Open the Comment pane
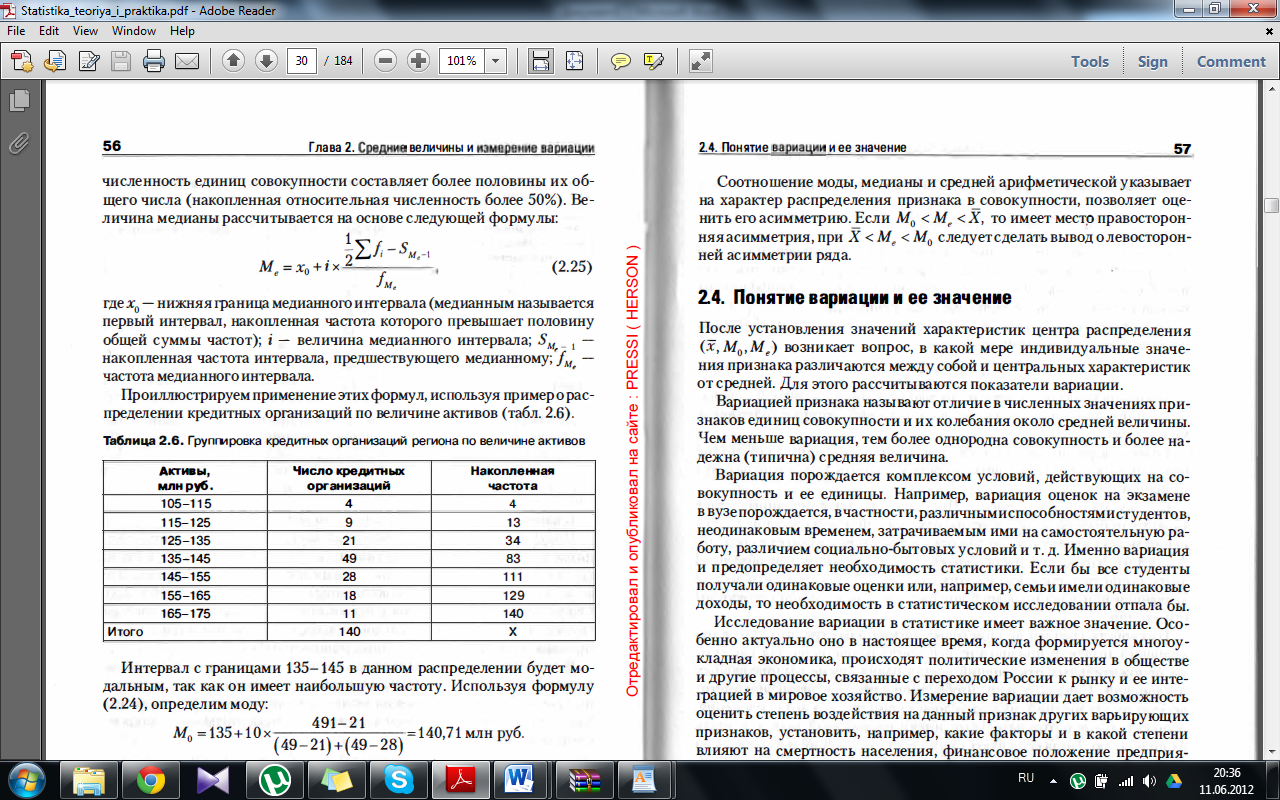This screenshot has height=800, width=1280. coord(1231,61)
